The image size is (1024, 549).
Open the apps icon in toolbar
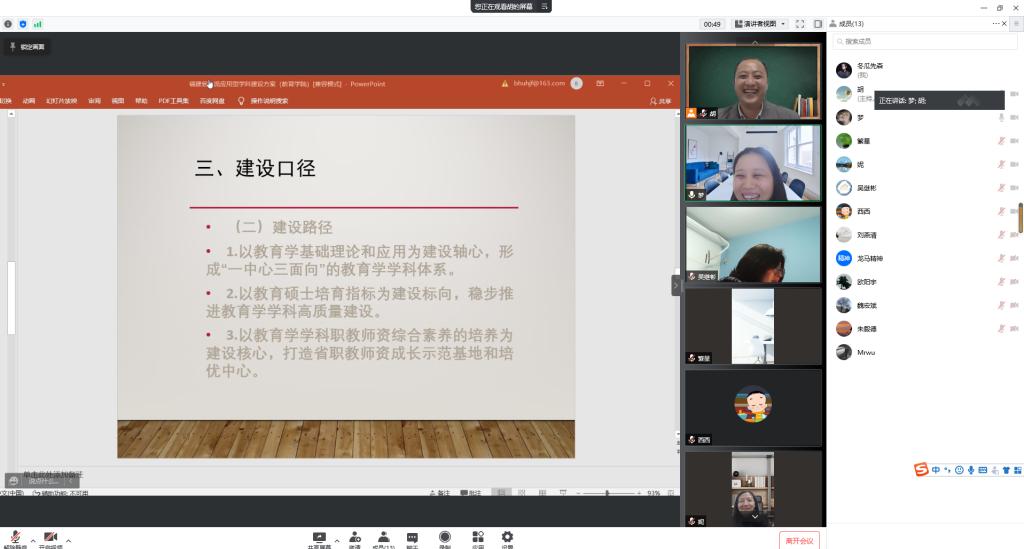tap(478, 538)
